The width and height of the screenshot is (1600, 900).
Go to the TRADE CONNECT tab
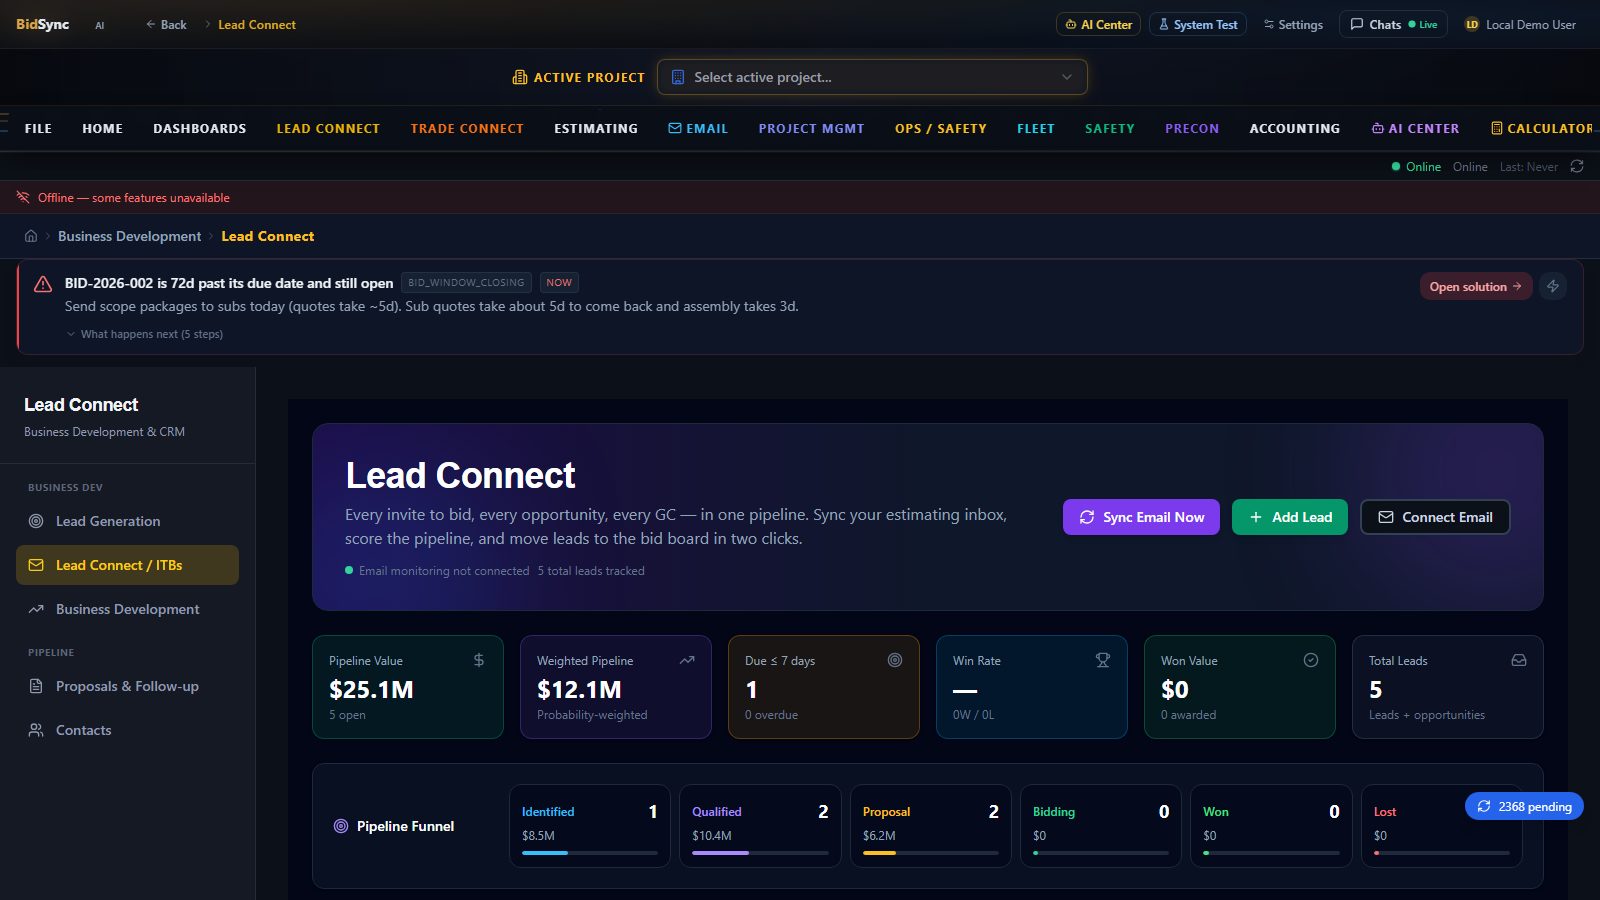point(467,128)
